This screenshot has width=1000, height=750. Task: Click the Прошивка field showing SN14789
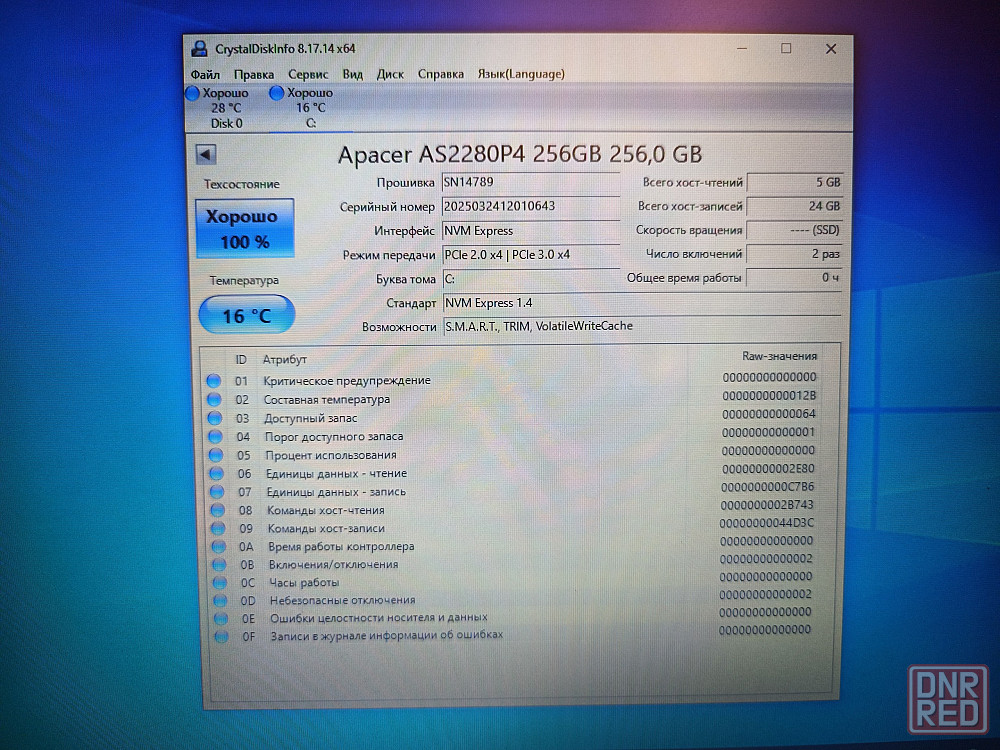point(530,182)
